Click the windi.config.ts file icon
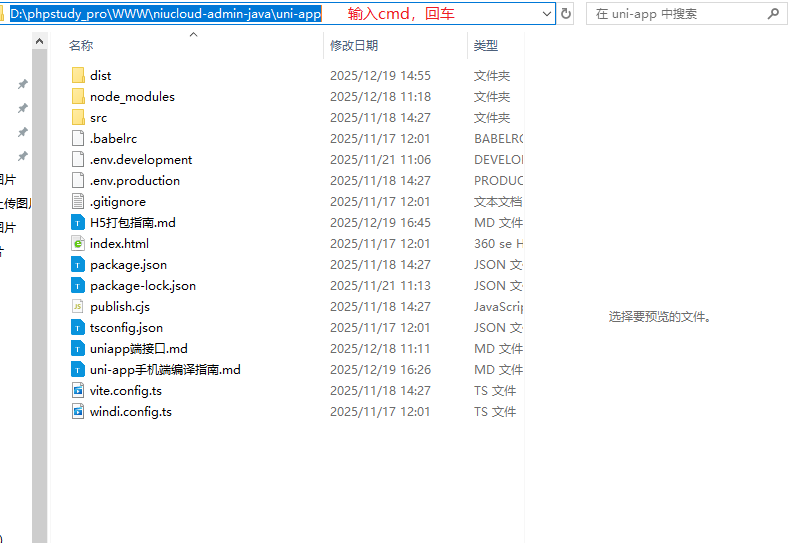 pyautogui.click(x=78, y=412)
